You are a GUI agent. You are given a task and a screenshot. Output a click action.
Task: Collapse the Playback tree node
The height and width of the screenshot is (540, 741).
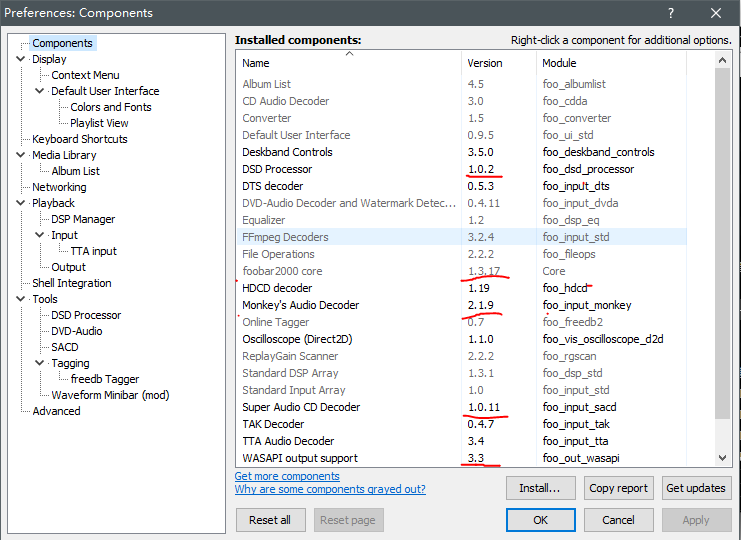point(21,203)
